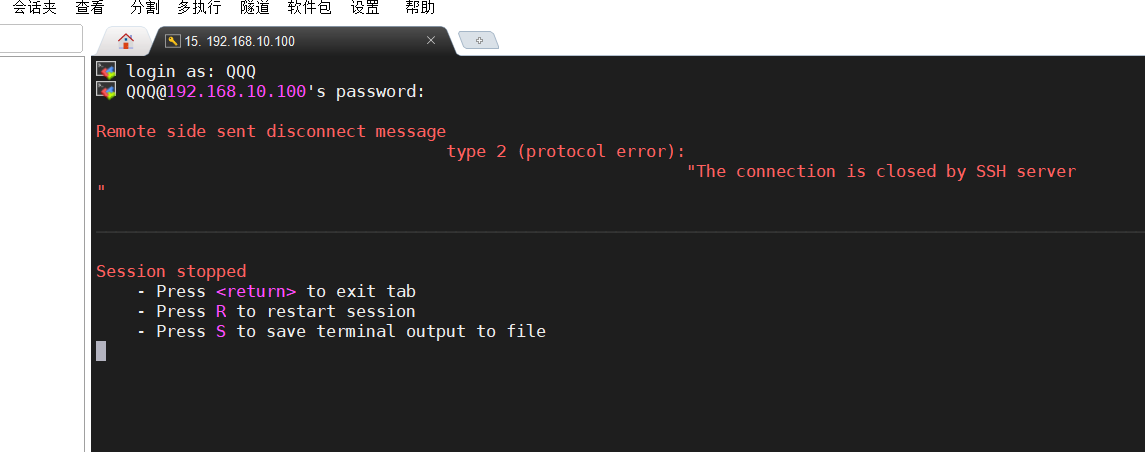Click the quick search field in sidebar

point(40,39)
